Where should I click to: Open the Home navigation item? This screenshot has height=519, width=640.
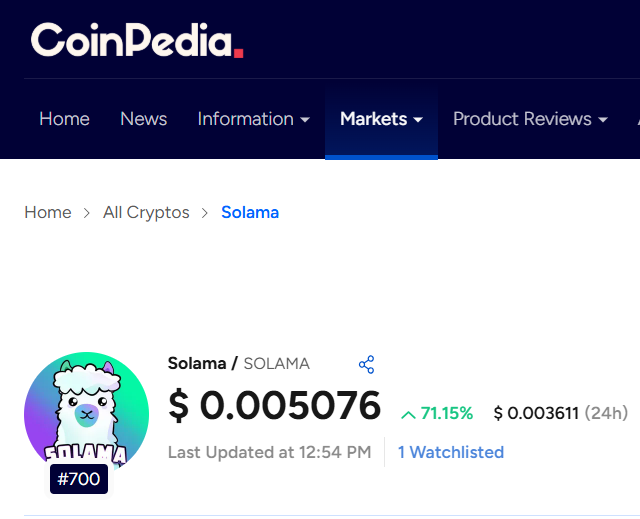(x=64, y=119)
